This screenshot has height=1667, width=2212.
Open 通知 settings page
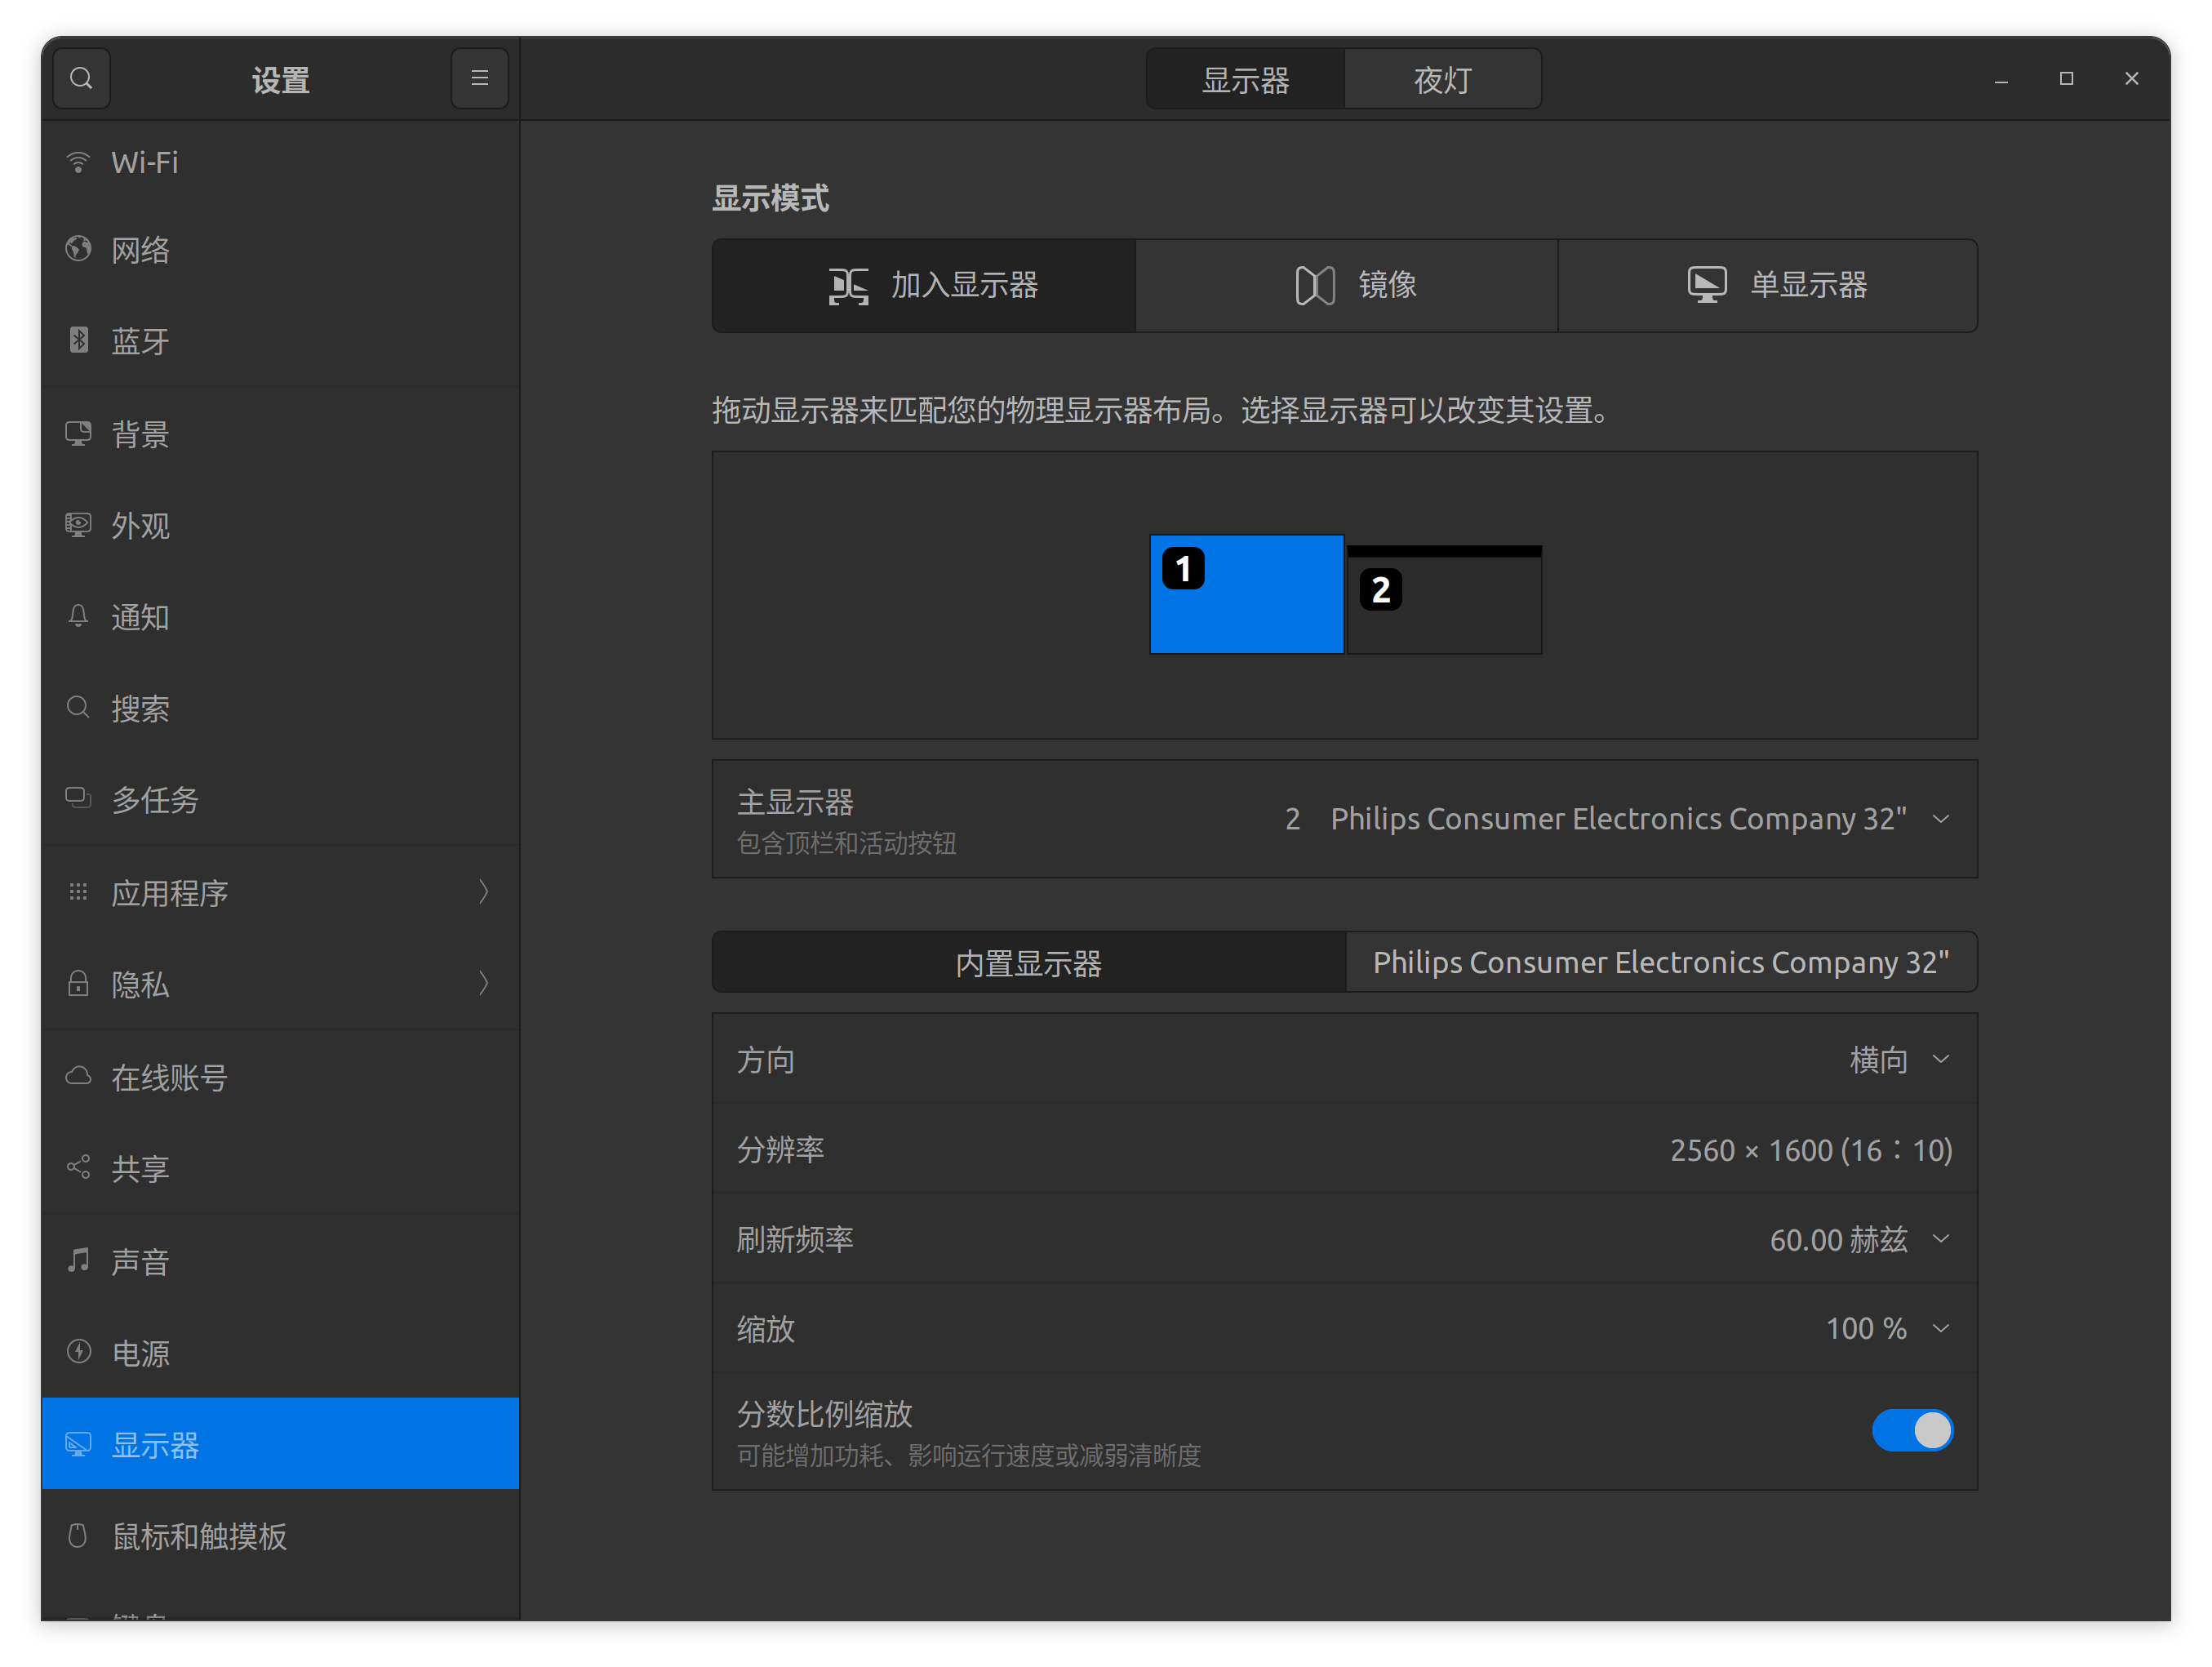pos(280,617)
